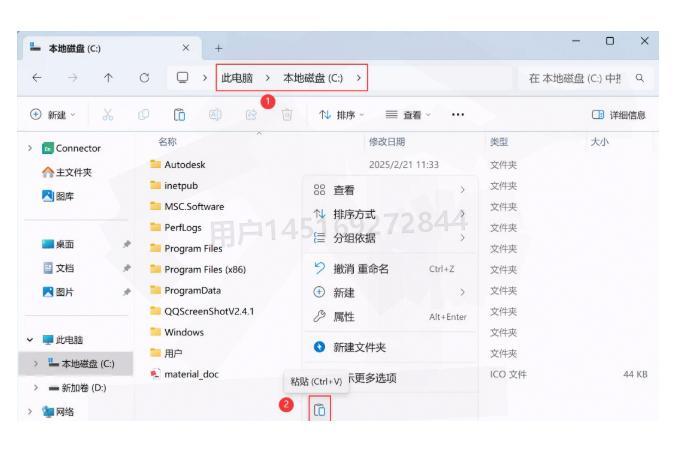Click the Cut scissors icon

tap(107, 115)
